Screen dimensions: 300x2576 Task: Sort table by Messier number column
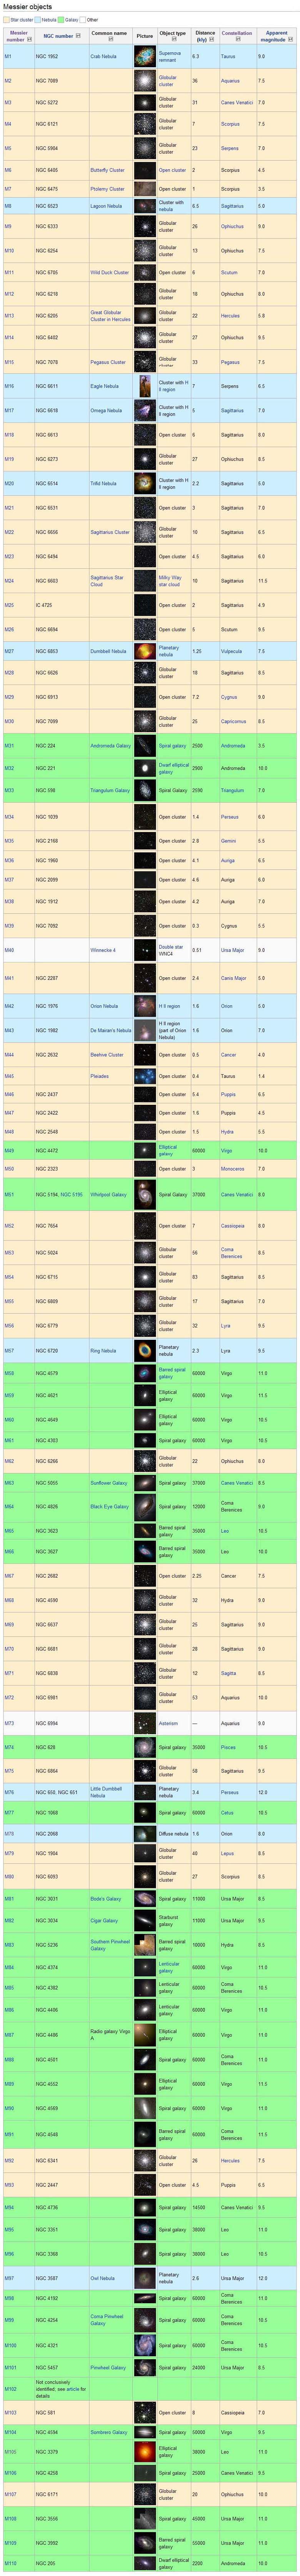tap(28, 39)
